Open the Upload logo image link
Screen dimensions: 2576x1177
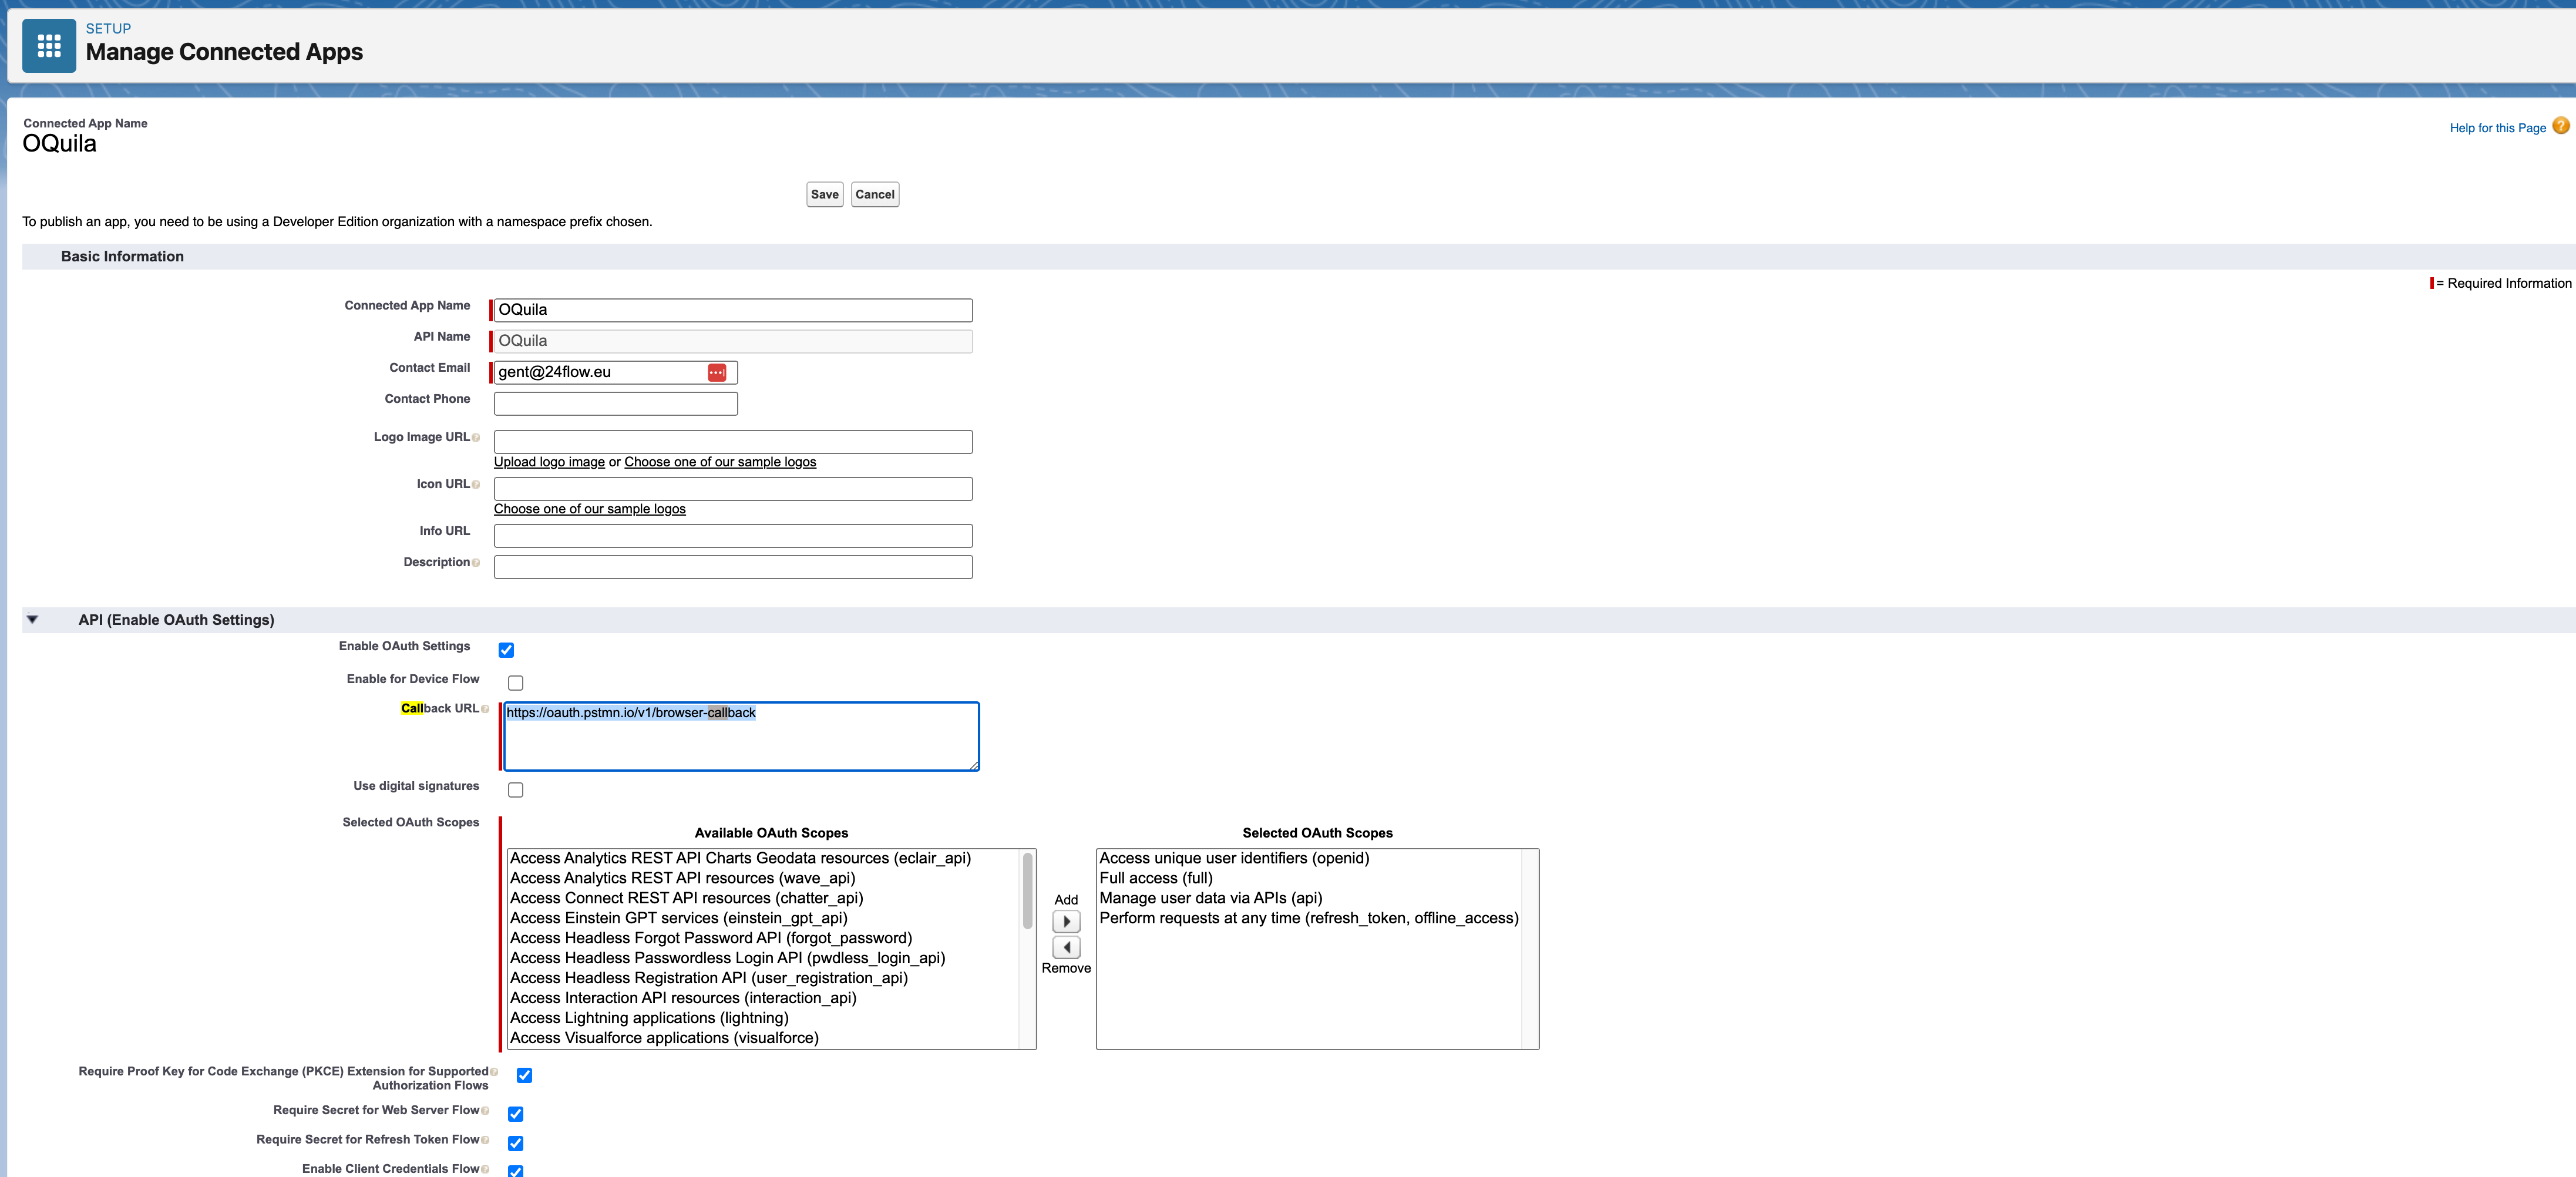point(549,462)
